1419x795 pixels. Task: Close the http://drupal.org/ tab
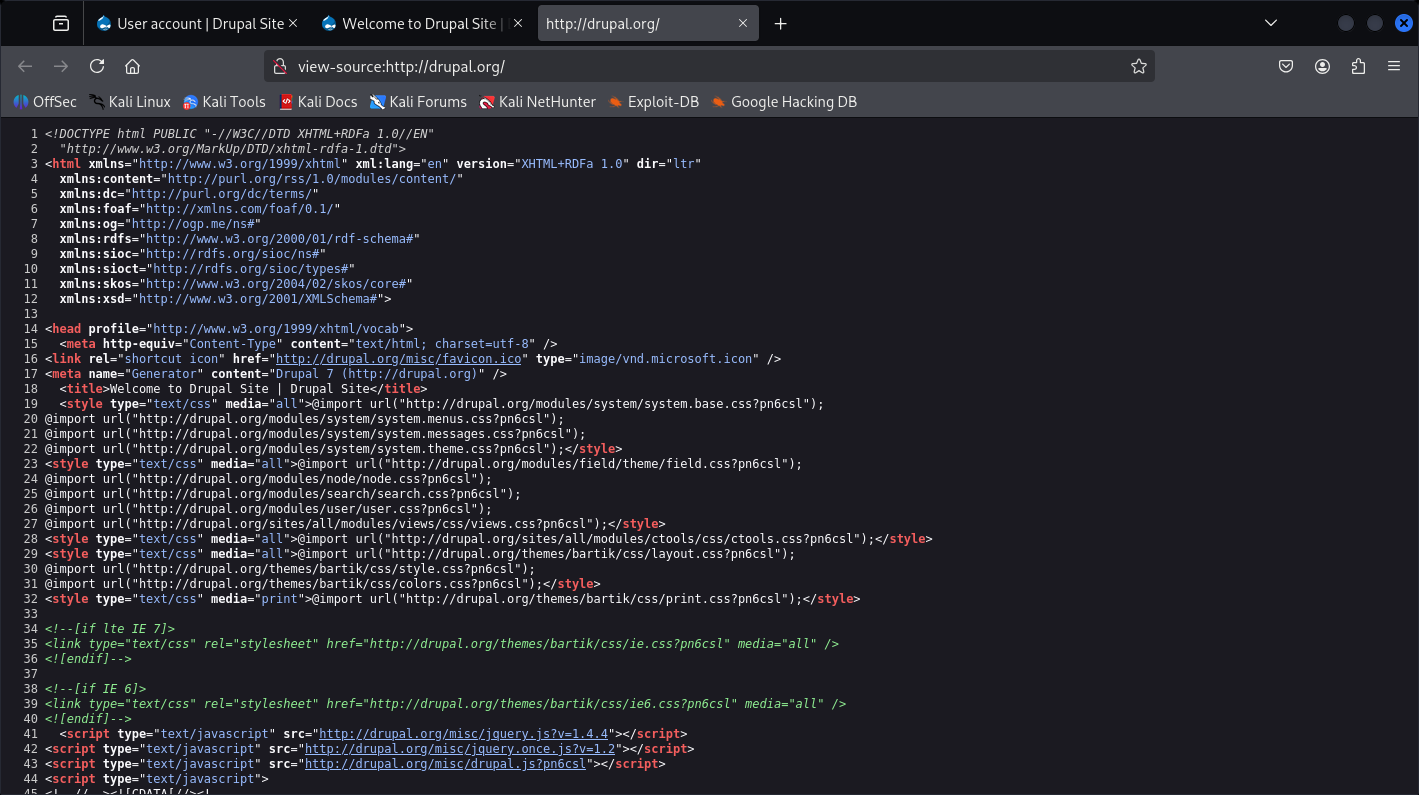pyautogui.click(x=743, y=24)
